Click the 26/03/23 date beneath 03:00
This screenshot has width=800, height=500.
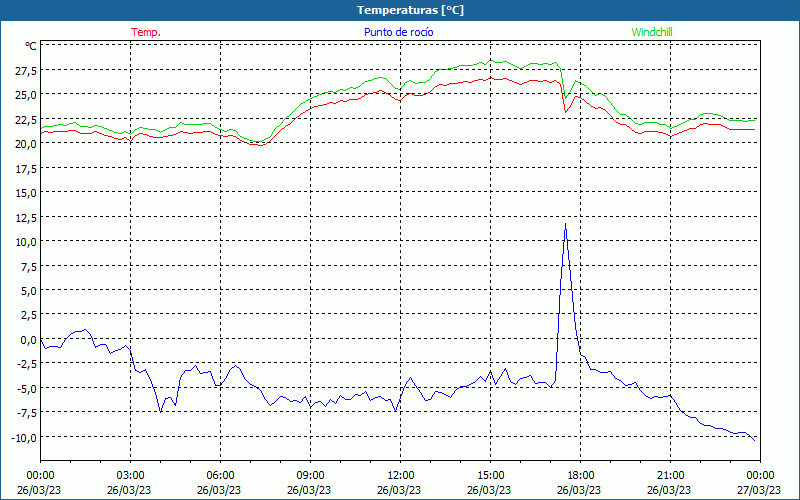tap(129, 490)
